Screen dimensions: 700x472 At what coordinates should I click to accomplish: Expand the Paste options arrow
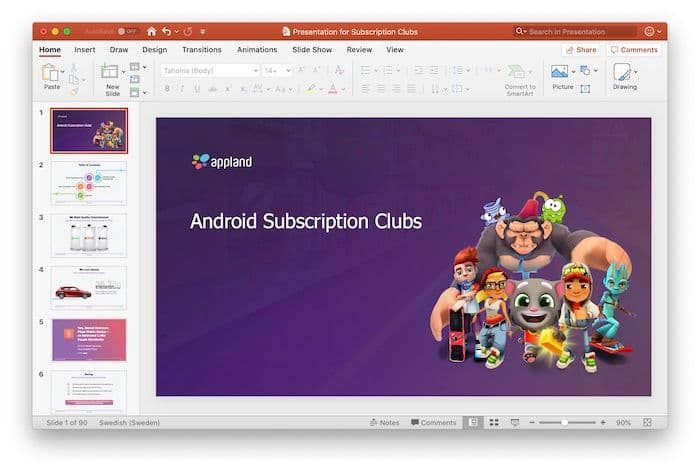coord(62,71)
